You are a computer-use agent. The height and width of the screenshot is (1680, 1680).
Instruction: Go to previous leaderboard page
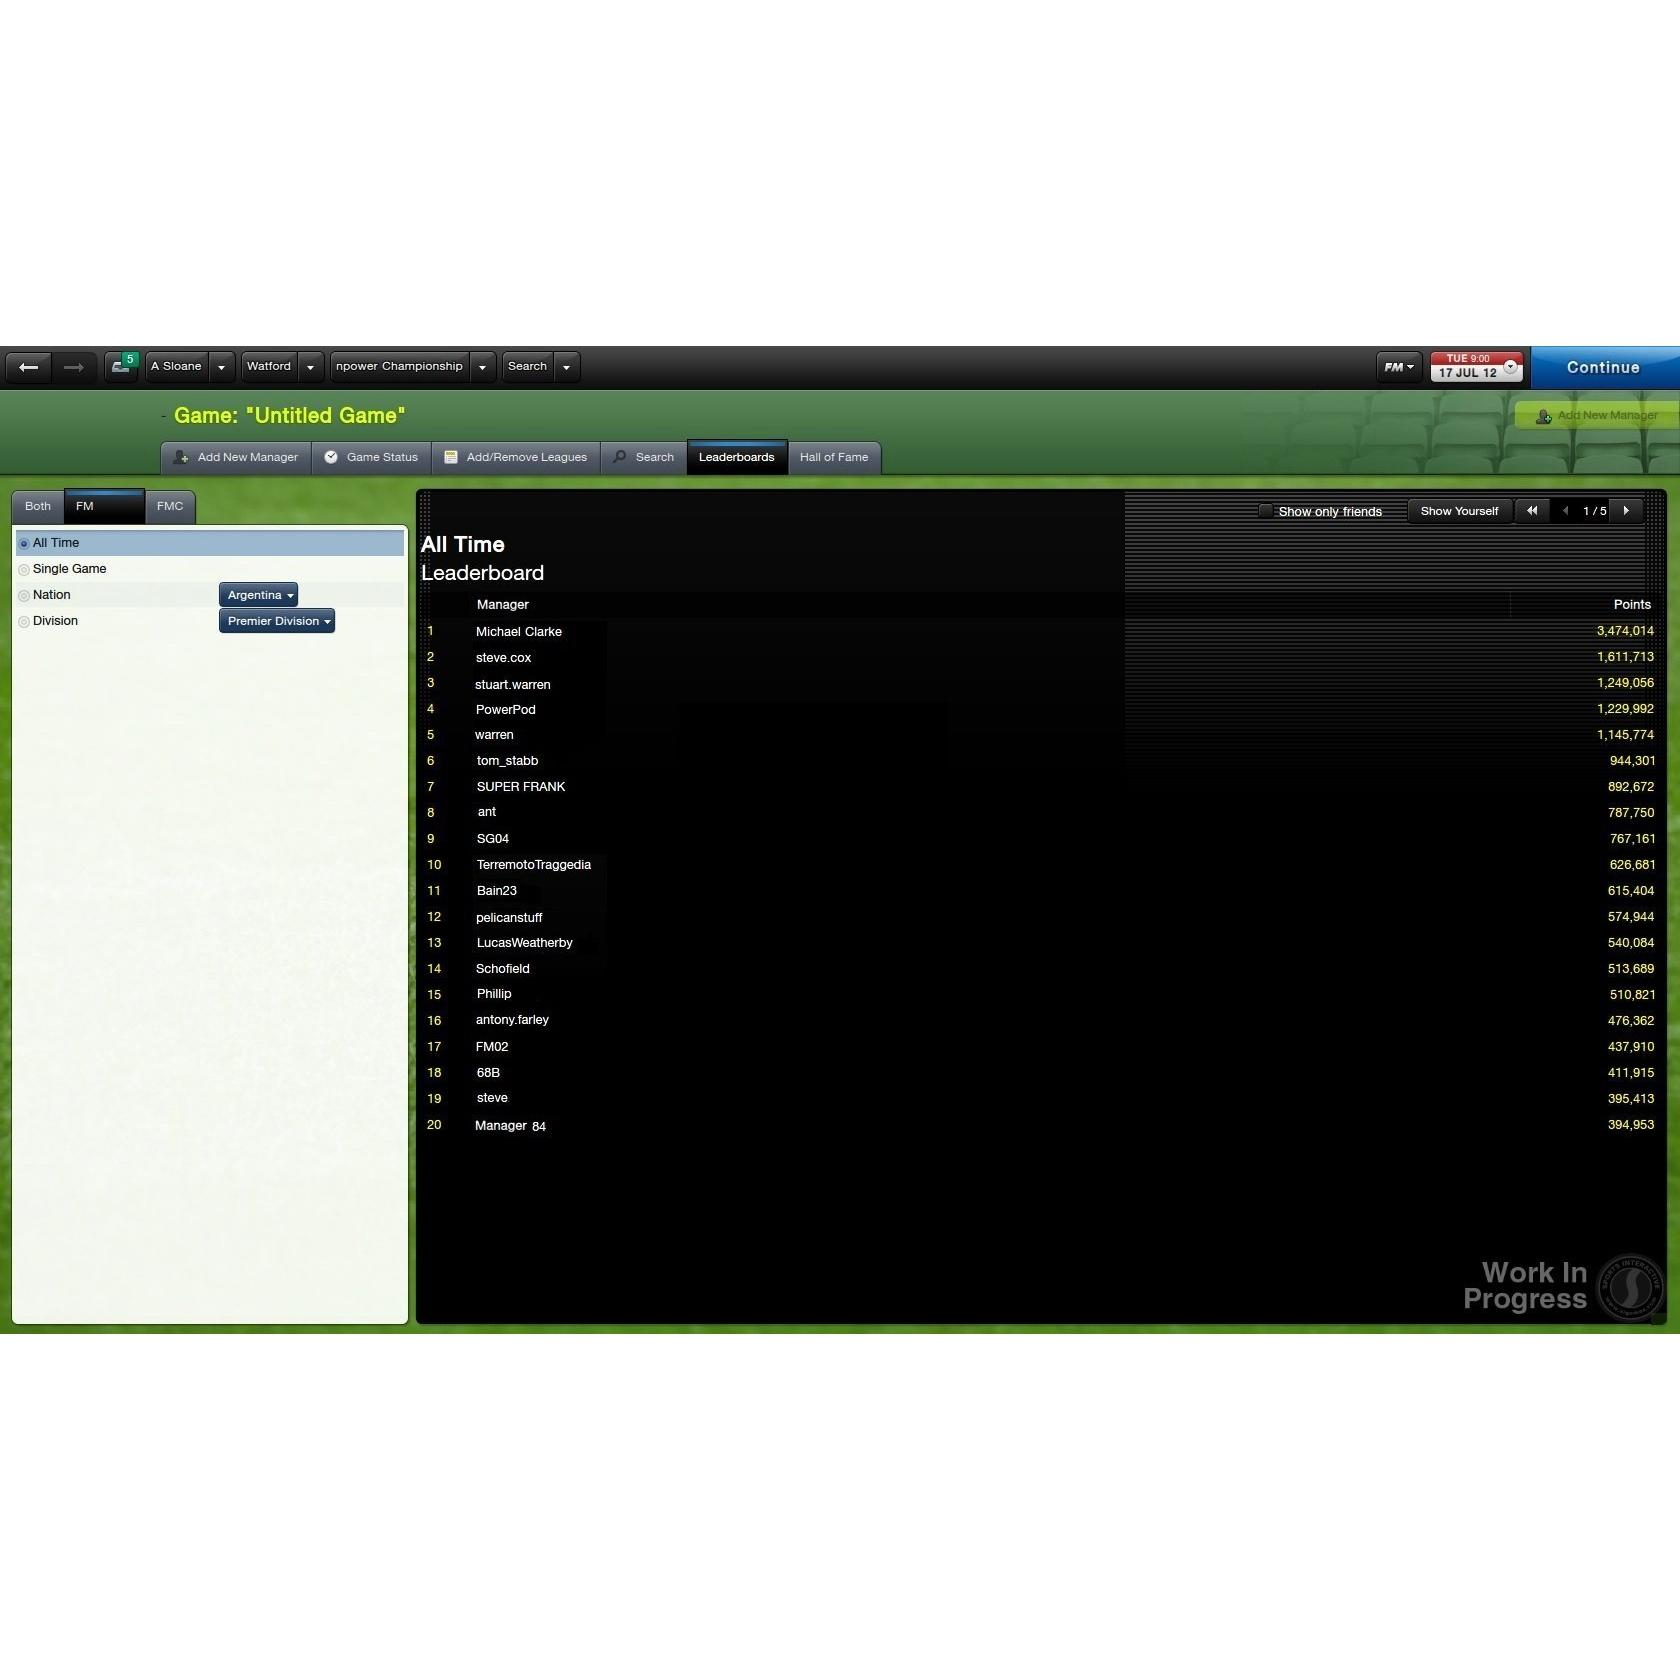click(1565, 511)
